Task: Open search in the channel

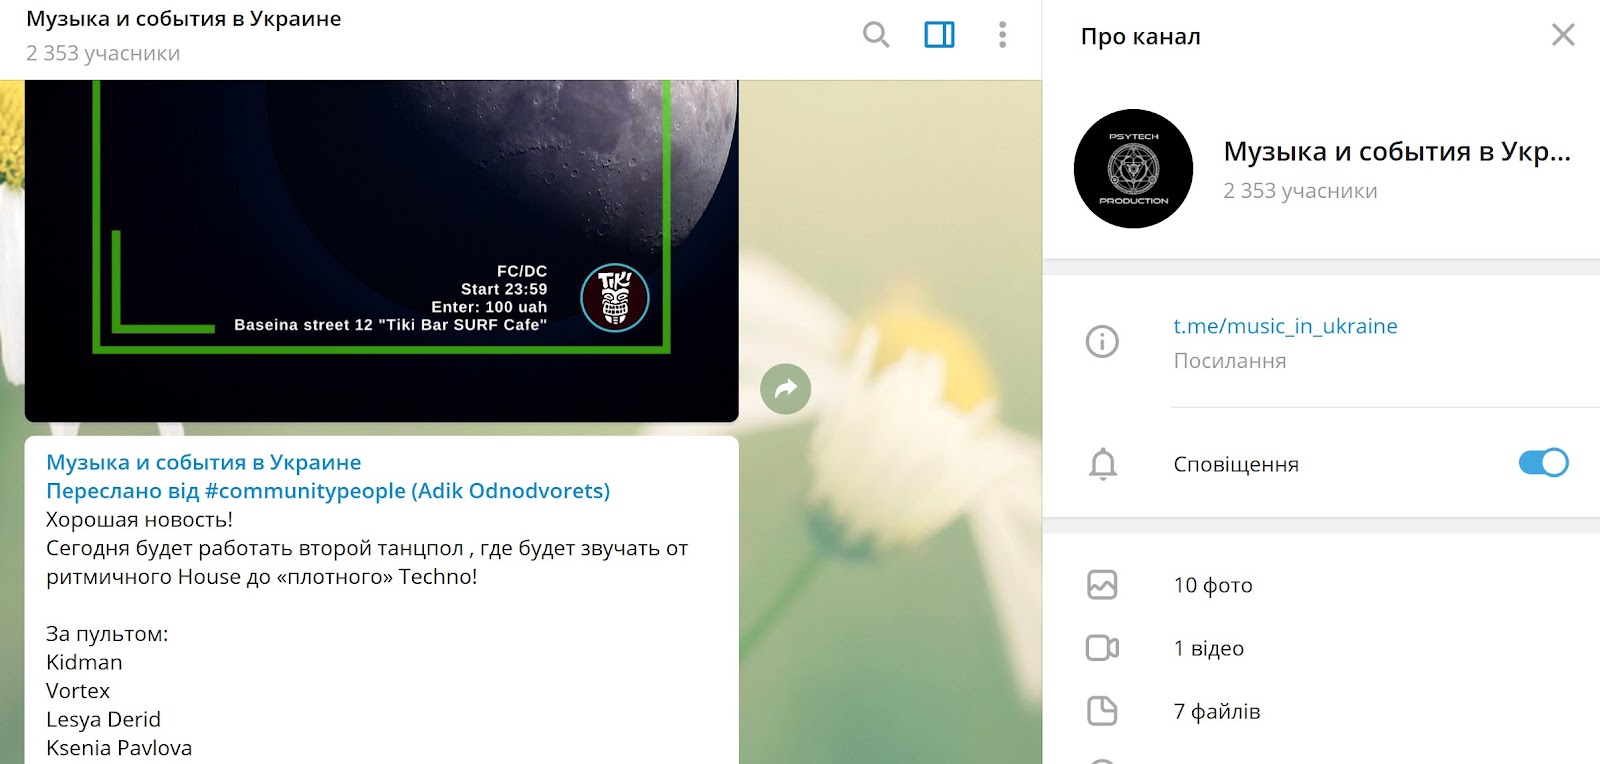Action: click(876, 35)
